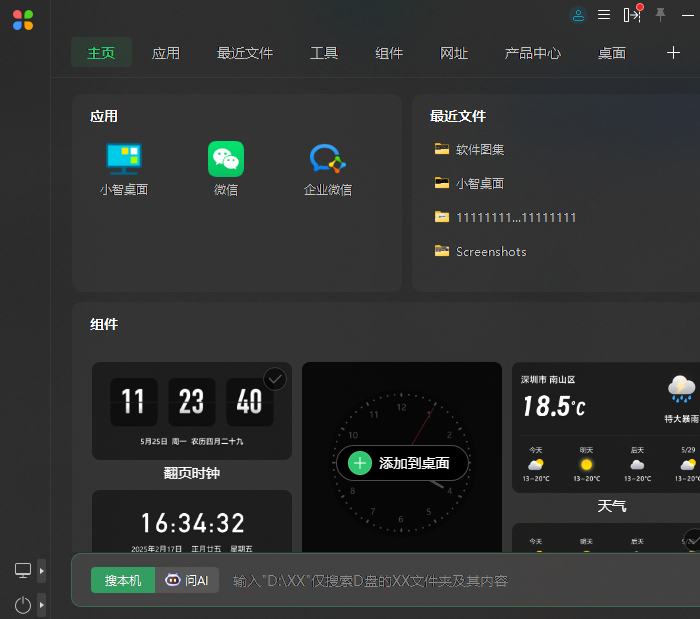Viewport: 700px width, 619px height.
Task: Click the green plus add-to-desktop icon
Action: click(360, 463)
